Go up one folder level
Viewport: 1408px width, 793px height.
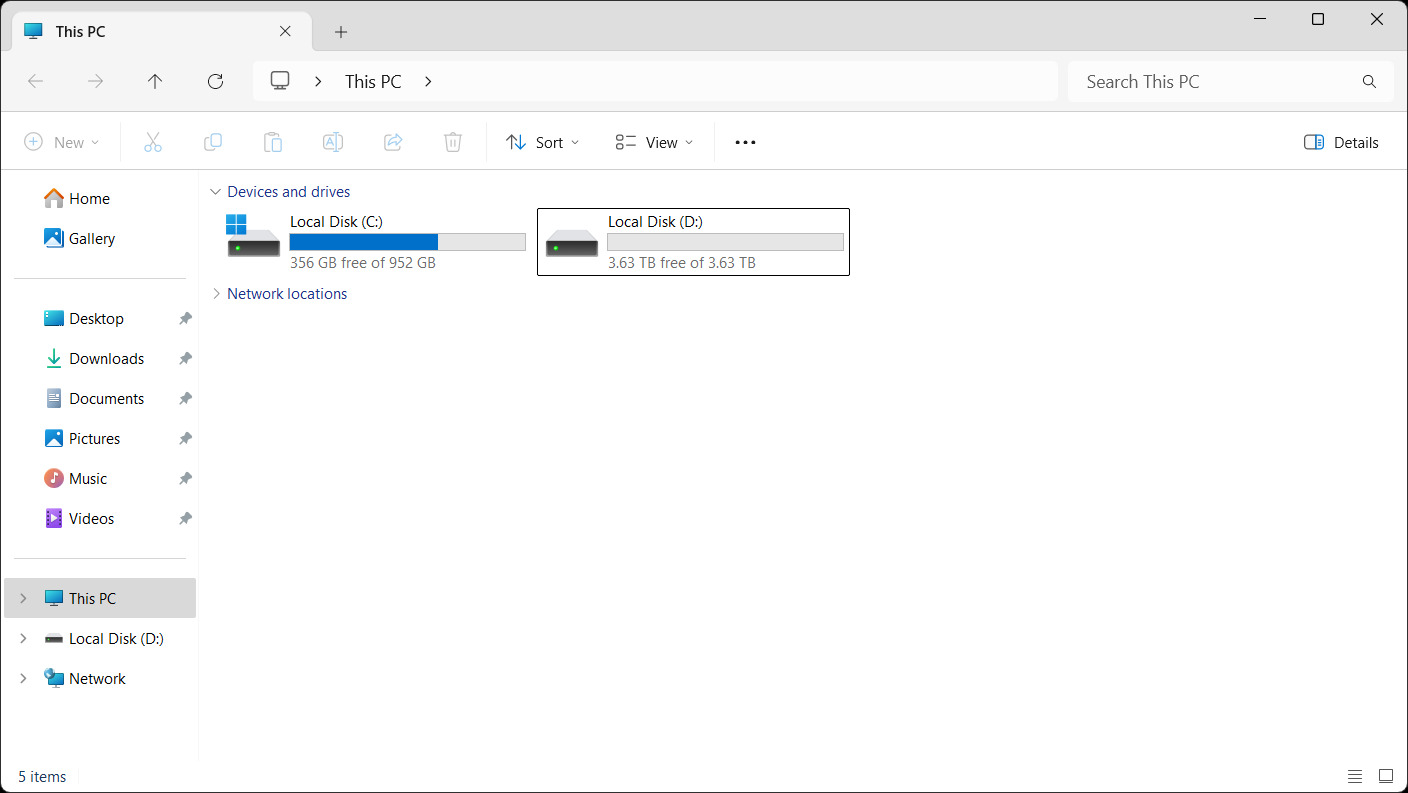[x=155, y=82]
